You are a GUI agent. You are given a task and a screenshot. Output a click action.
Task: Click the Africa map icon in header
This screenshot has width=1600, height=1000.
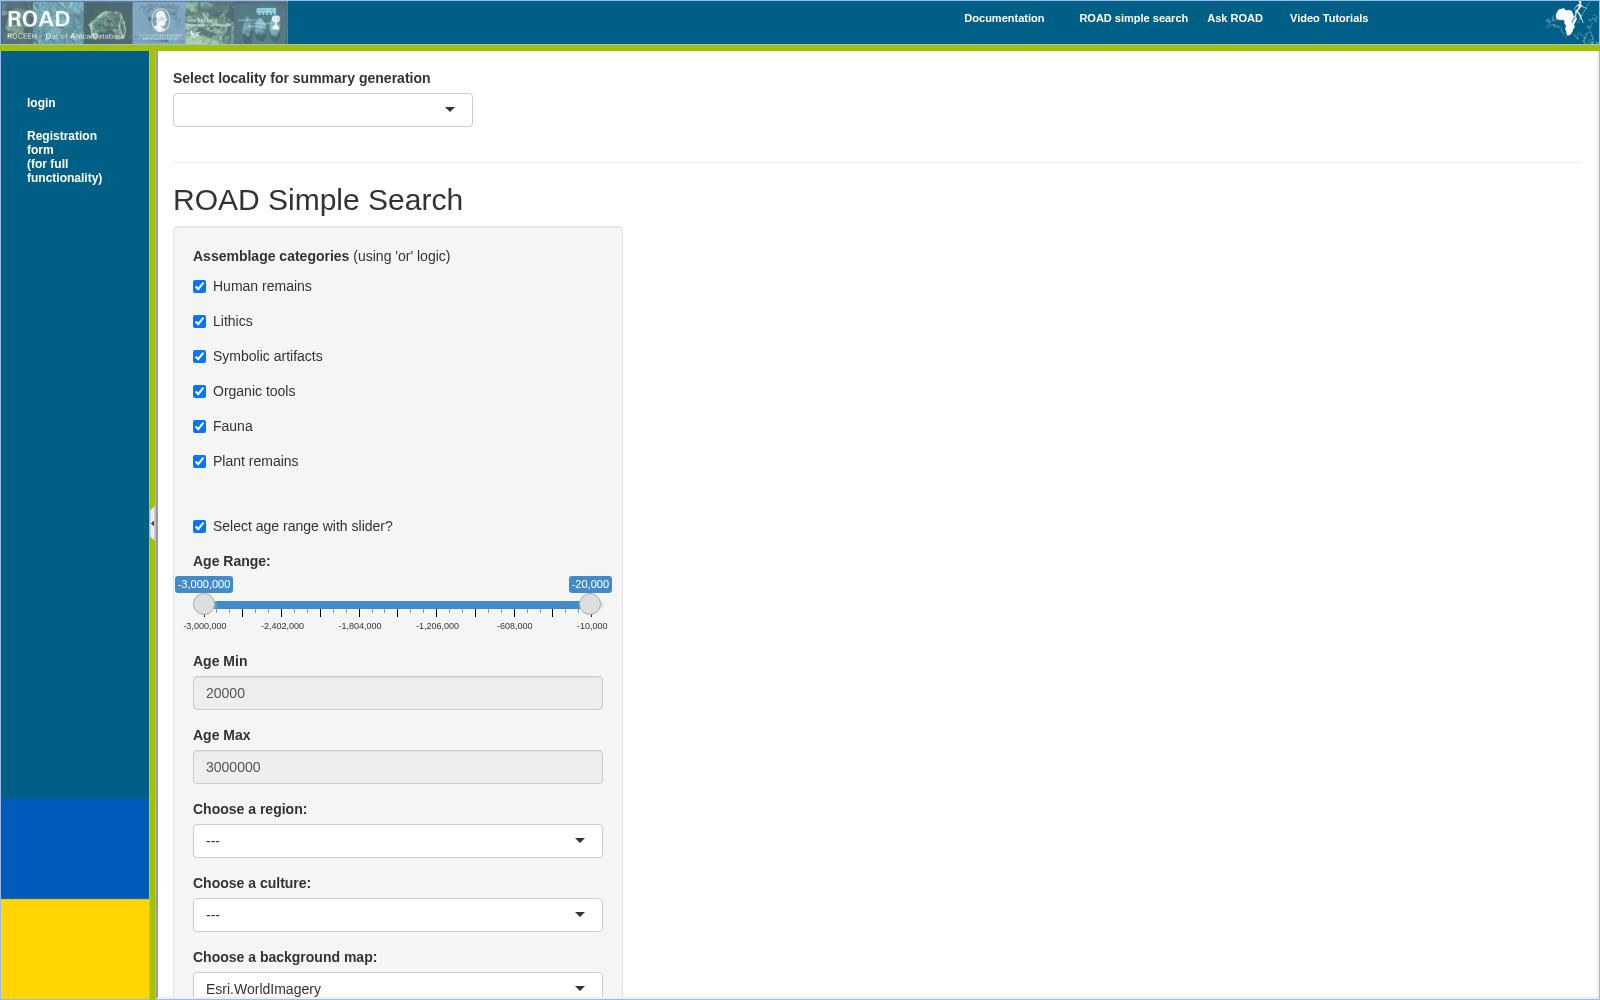(1570, 22)
